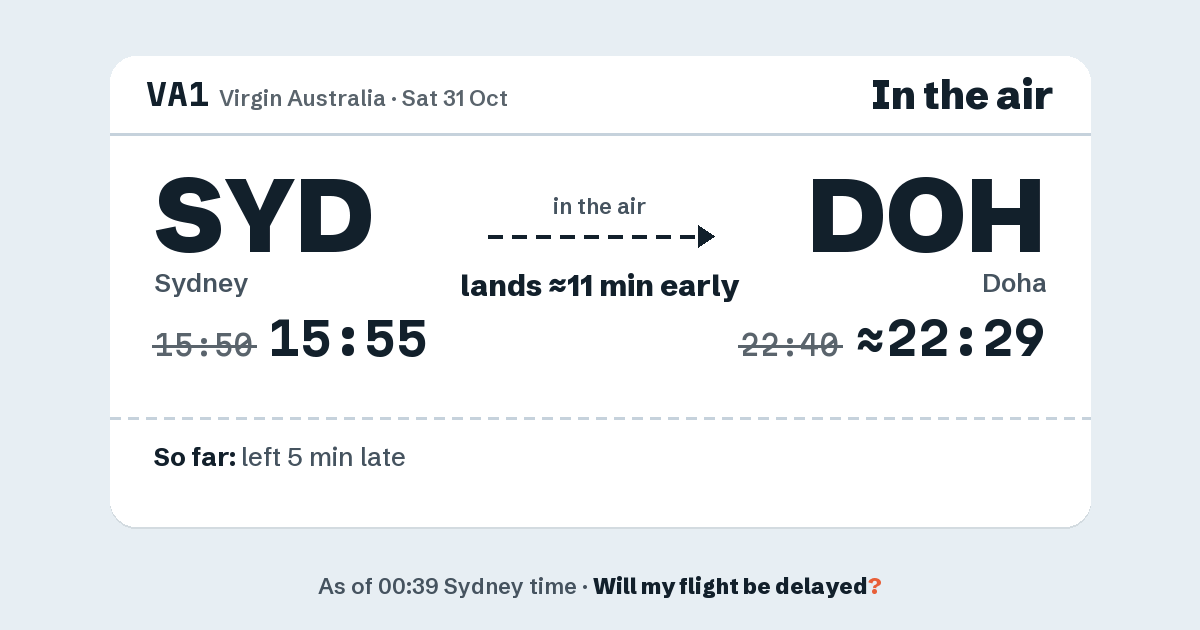Click the SYD airport code
Viewport: 1200px width, 630px height.
[x=264, y=216]
